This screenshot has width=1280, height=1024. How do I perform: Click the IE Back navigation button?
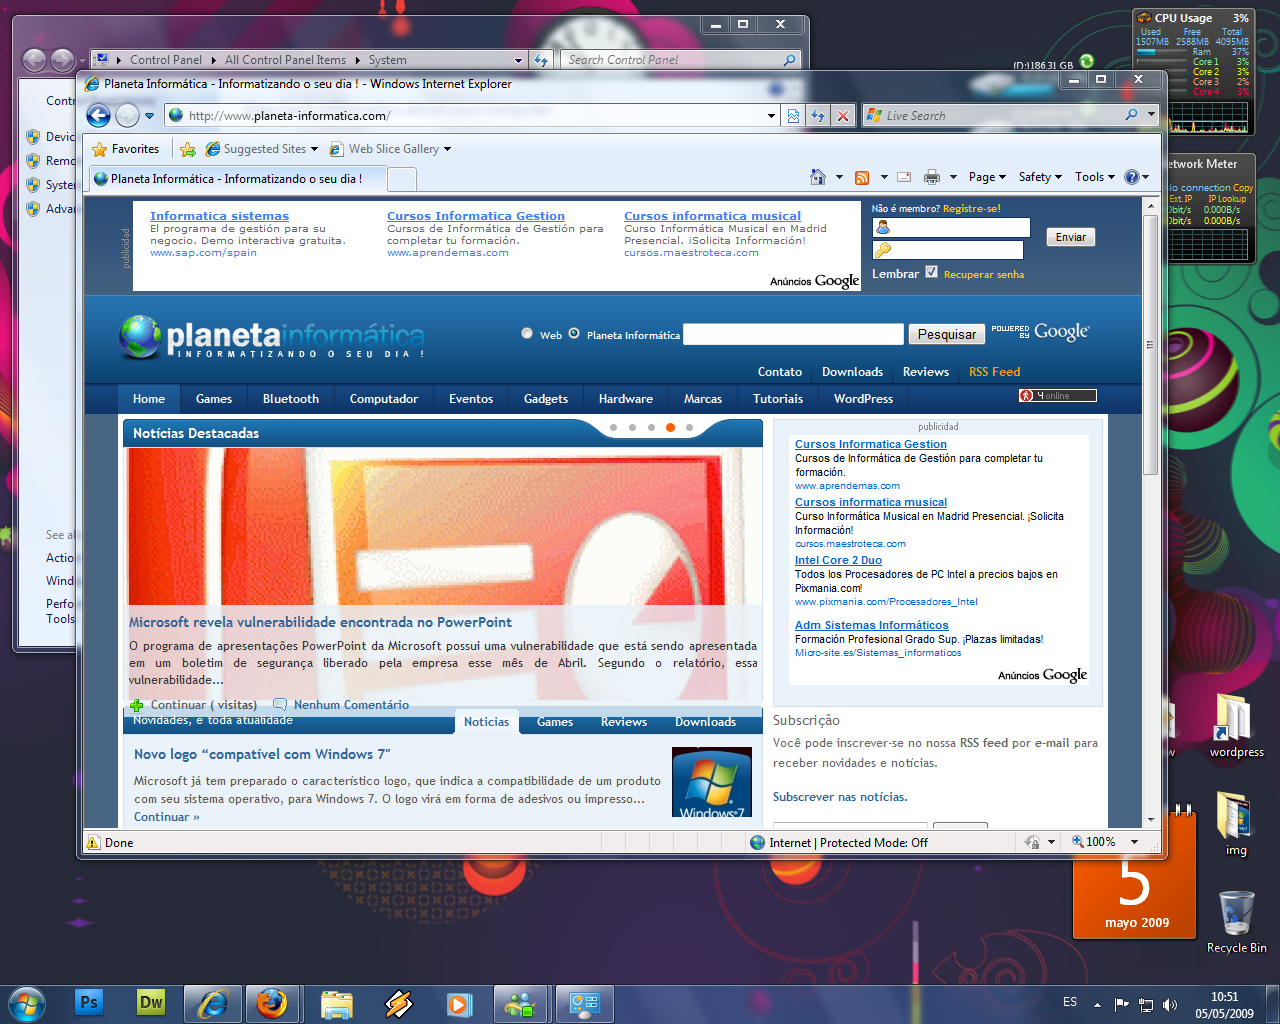(98, 116)
